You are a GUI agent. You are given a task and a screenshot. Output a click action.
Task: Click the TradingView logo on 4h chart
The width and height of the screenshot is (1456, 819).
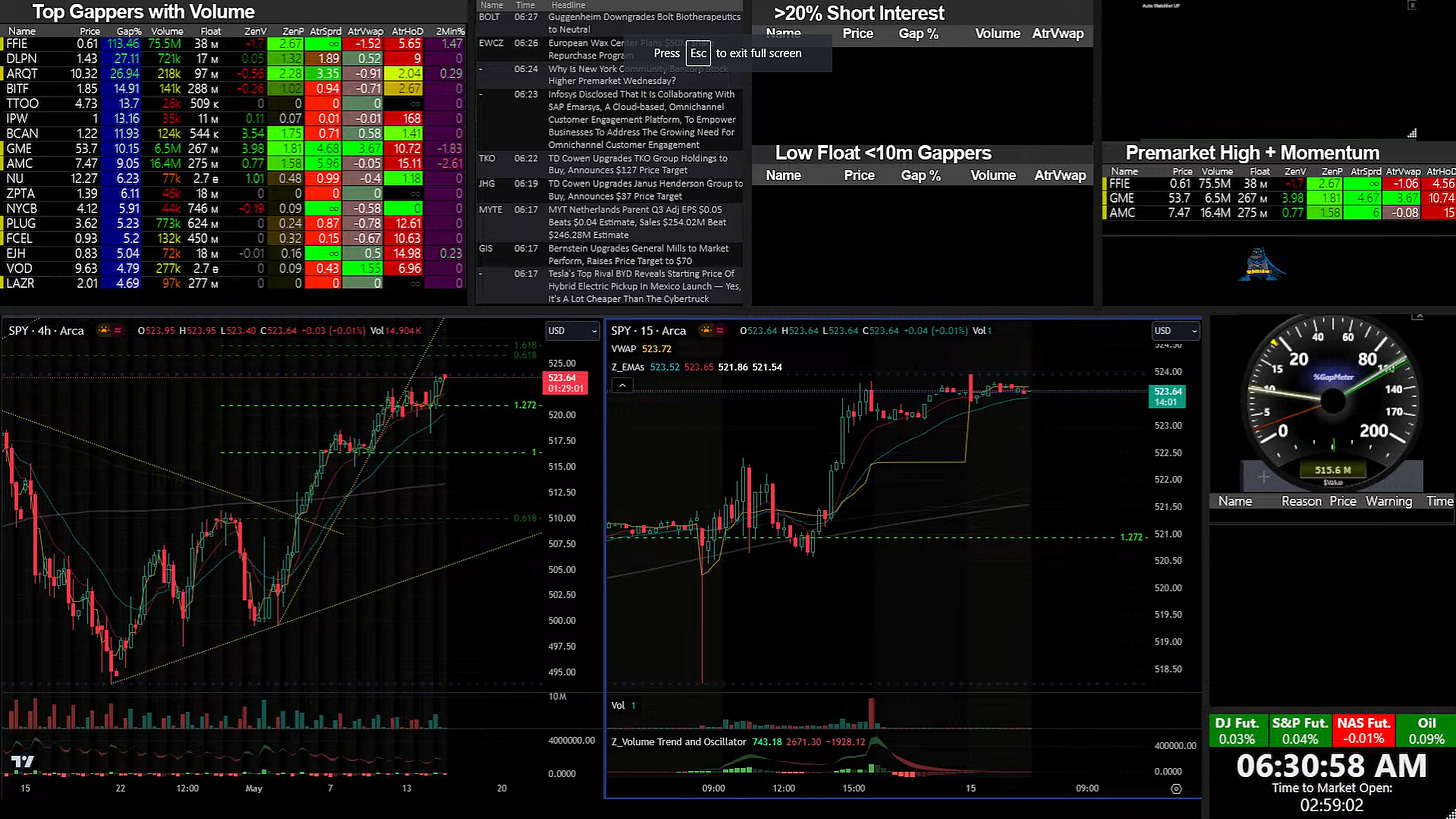coord(22,763)
